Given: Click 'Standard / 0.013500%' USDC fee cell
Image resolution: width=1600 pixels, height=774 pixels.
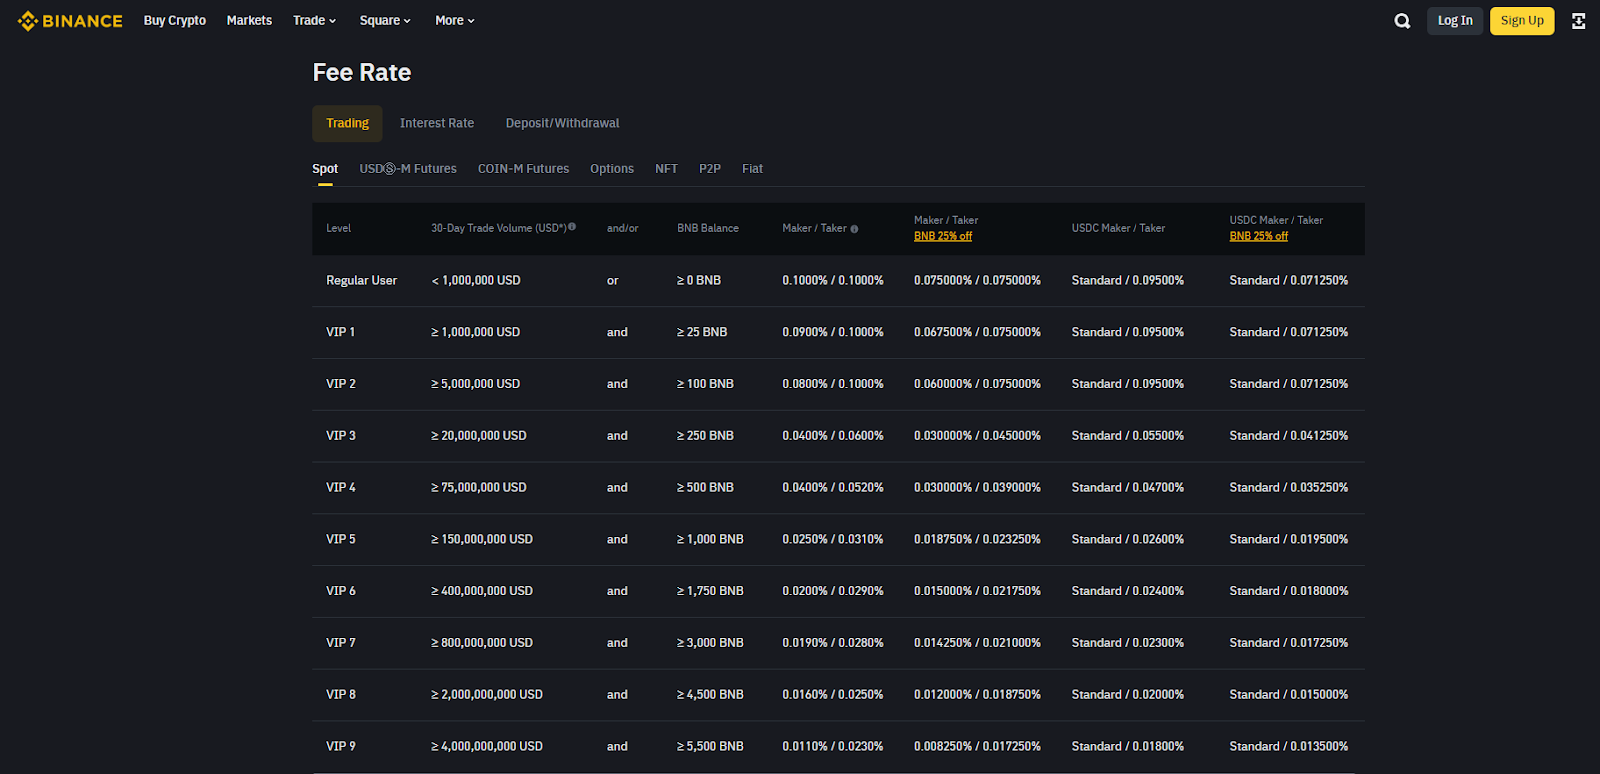Looking at the screenshot, I should pos(1289,747).
